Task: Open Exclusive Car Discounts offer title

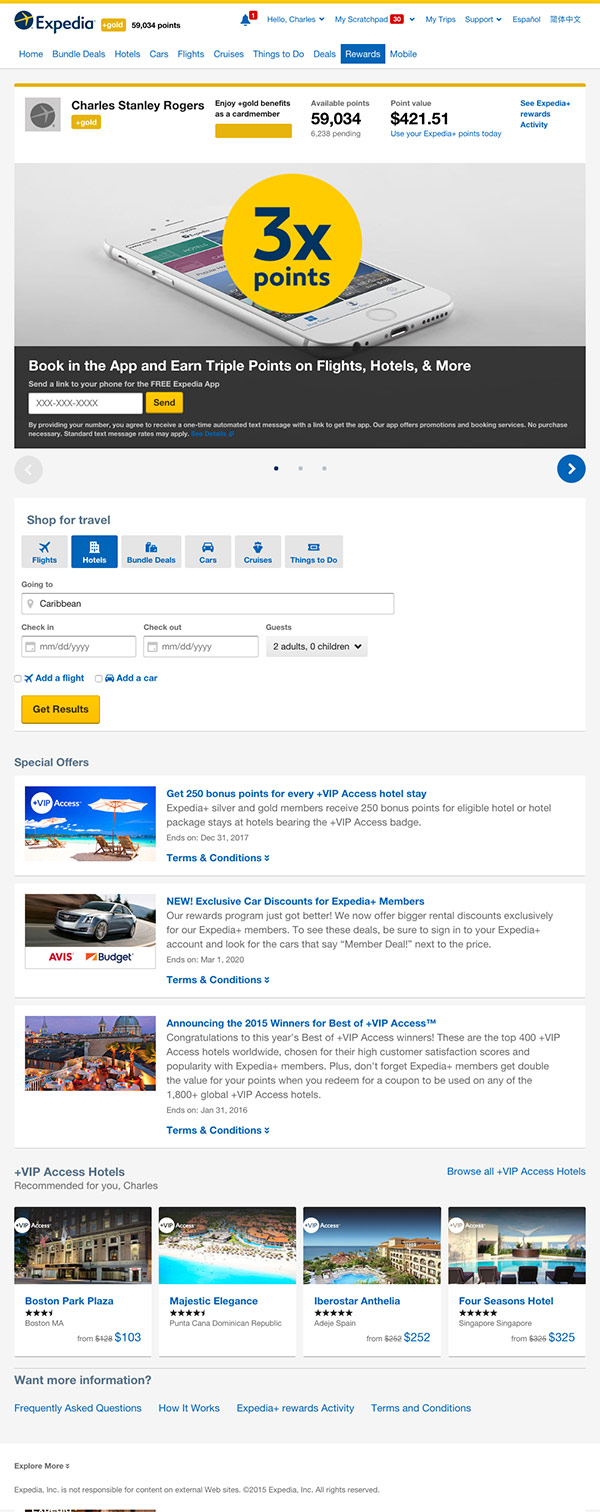Action: [x=295, y=901]
